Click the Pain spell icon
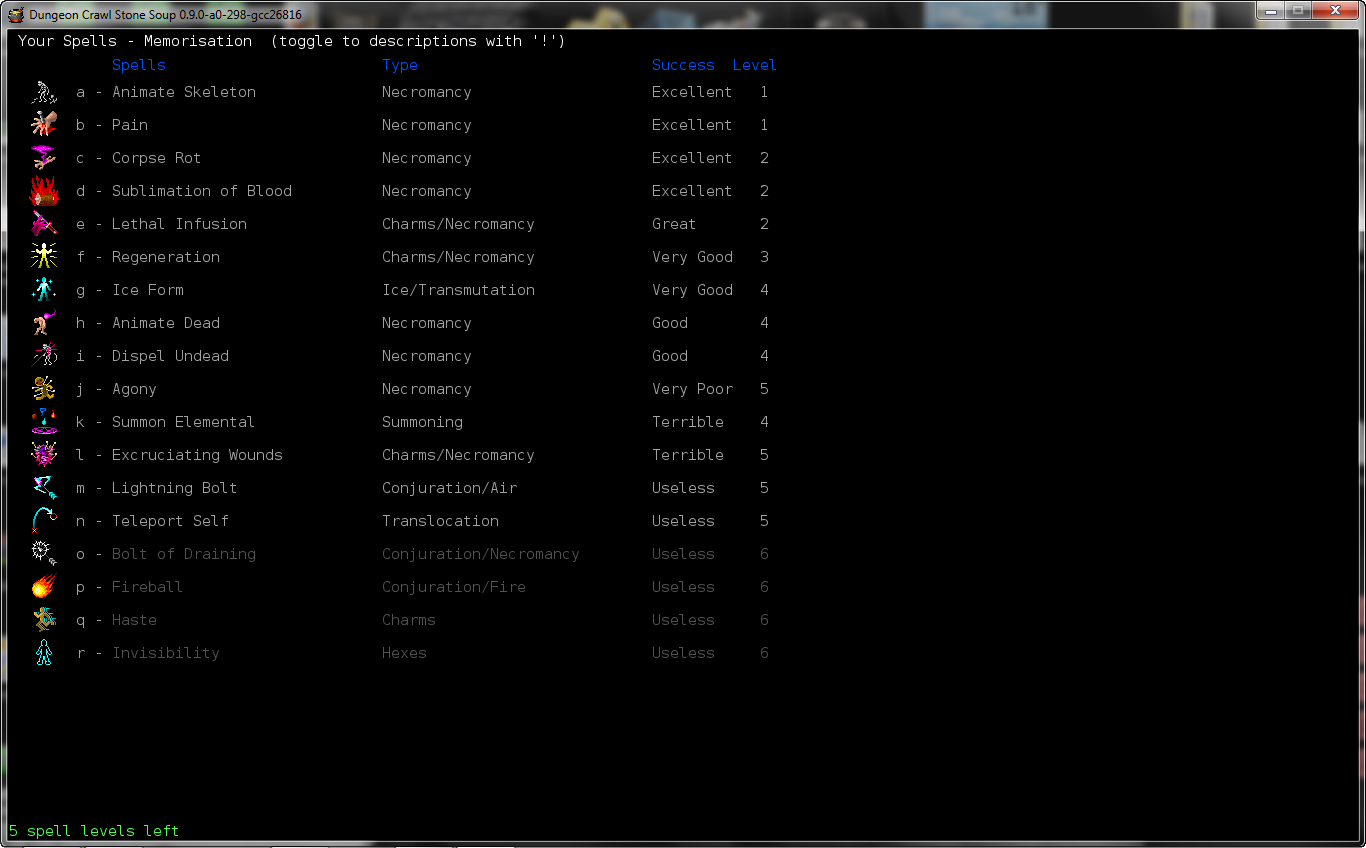The height and width of the screenshot is (848, 1366). [x=44, y=125]
